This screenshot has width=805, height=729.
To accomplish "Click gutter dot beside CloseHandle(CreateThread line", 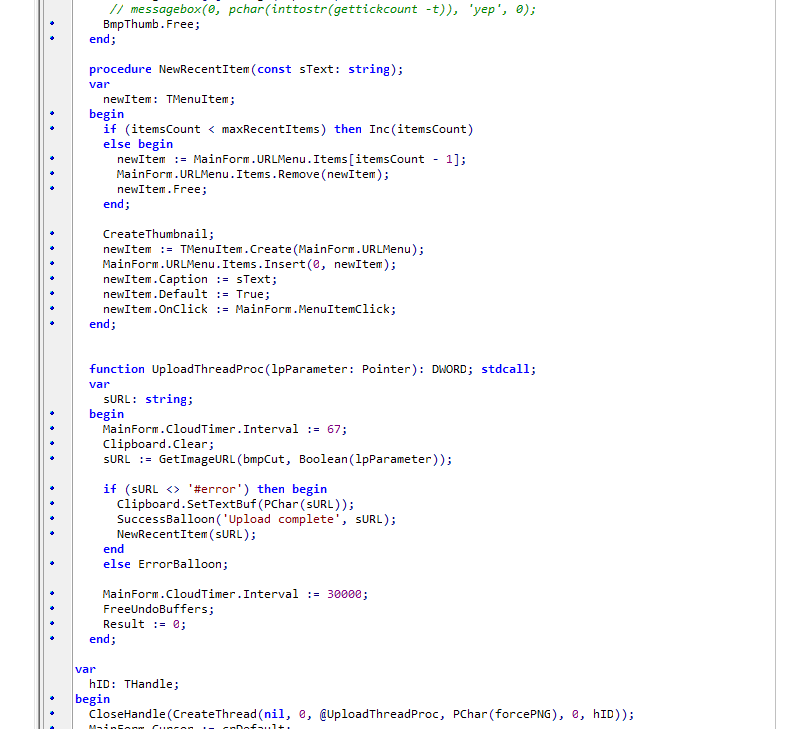I will pos(52,713).
